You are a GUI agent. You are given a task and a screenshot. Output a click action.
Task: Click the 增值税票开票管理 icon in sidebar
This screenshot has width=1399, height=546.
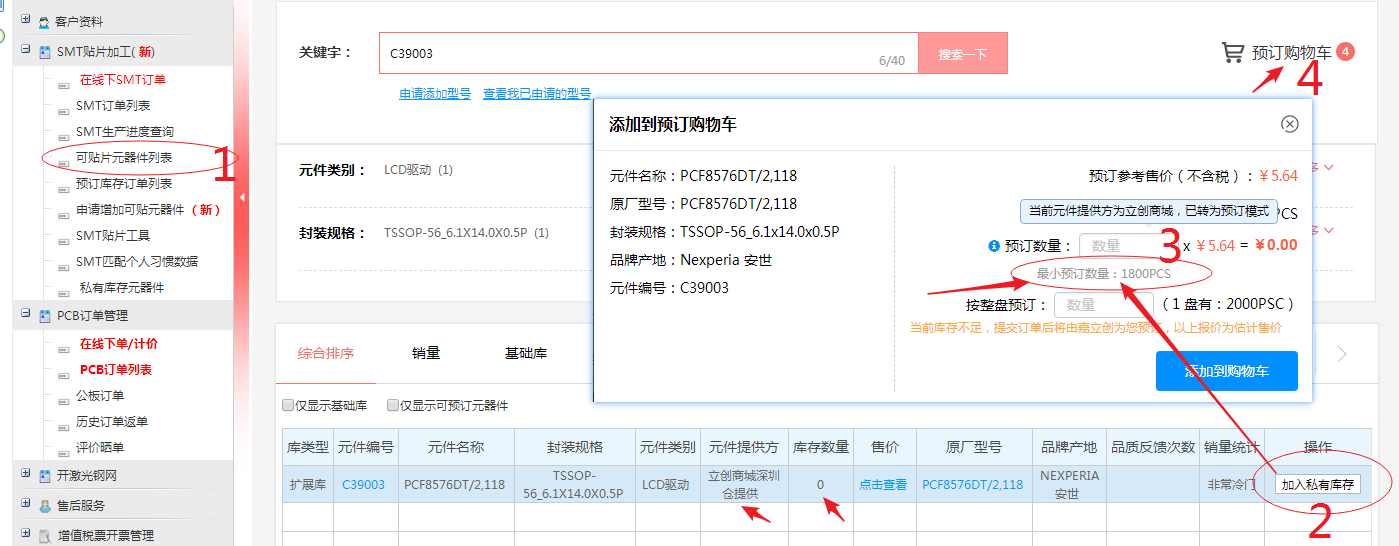pos(44,536)
